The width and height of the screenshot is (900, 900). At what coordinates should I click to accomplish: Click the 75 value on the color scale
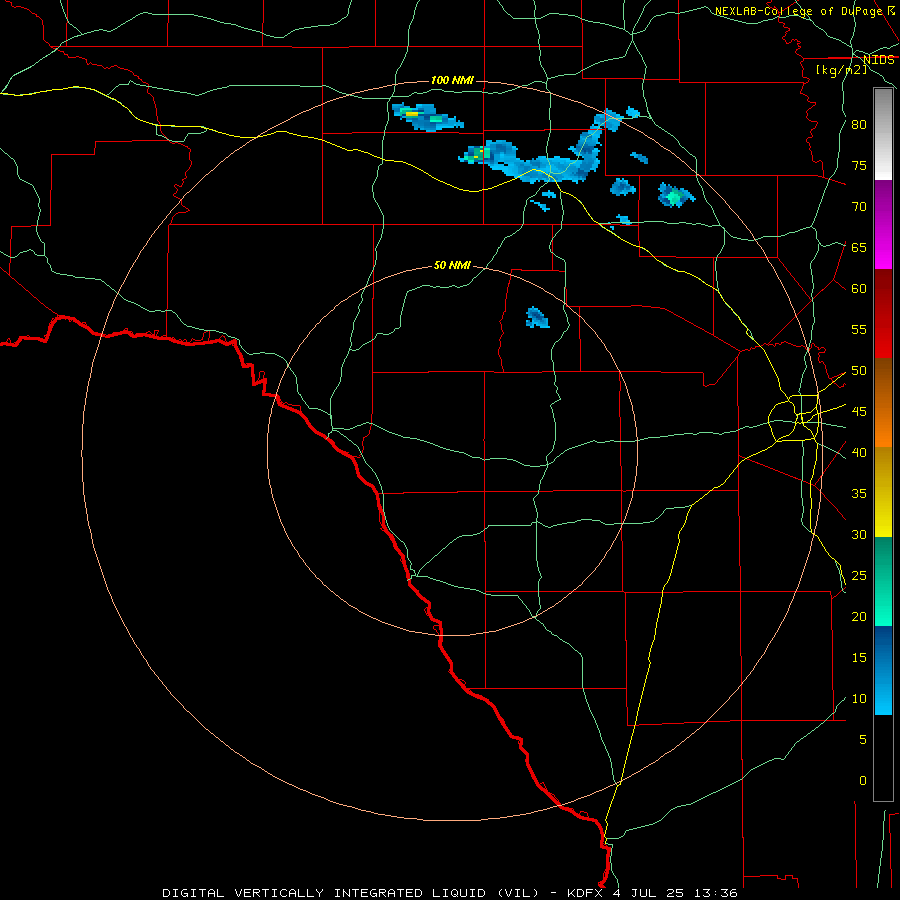pyautogui.click(x=859, y=165)
